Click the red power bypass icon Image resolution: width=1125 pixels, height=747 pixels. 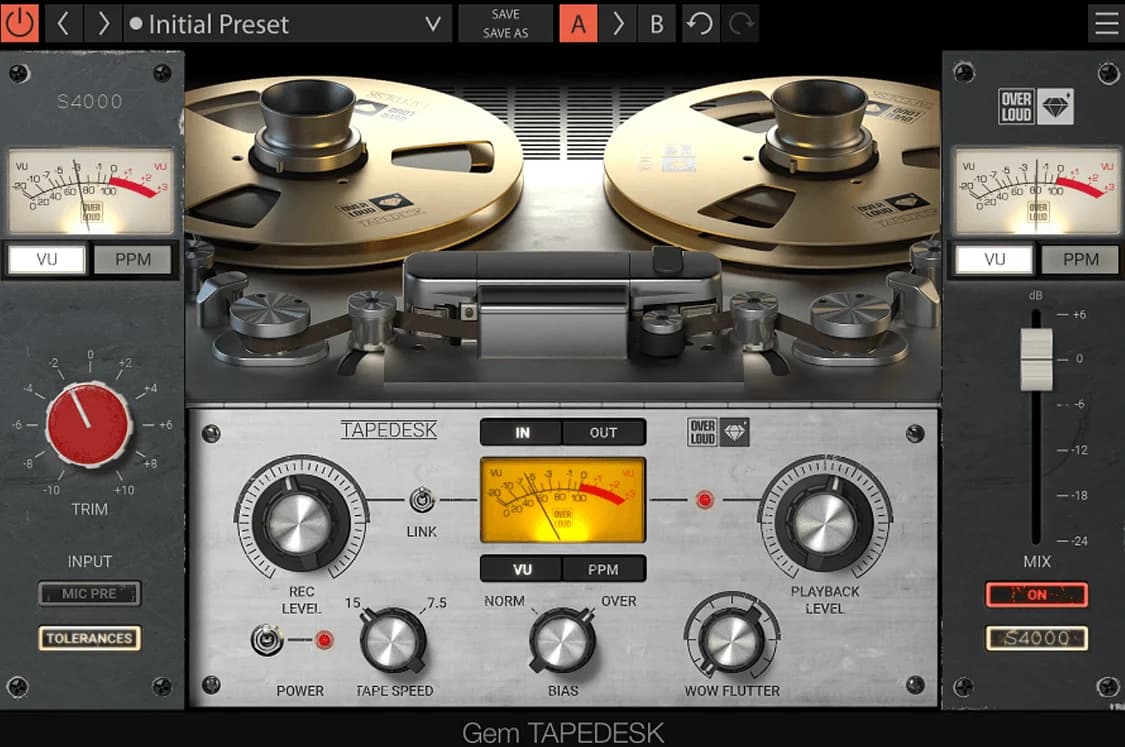(x=20, y=23)
